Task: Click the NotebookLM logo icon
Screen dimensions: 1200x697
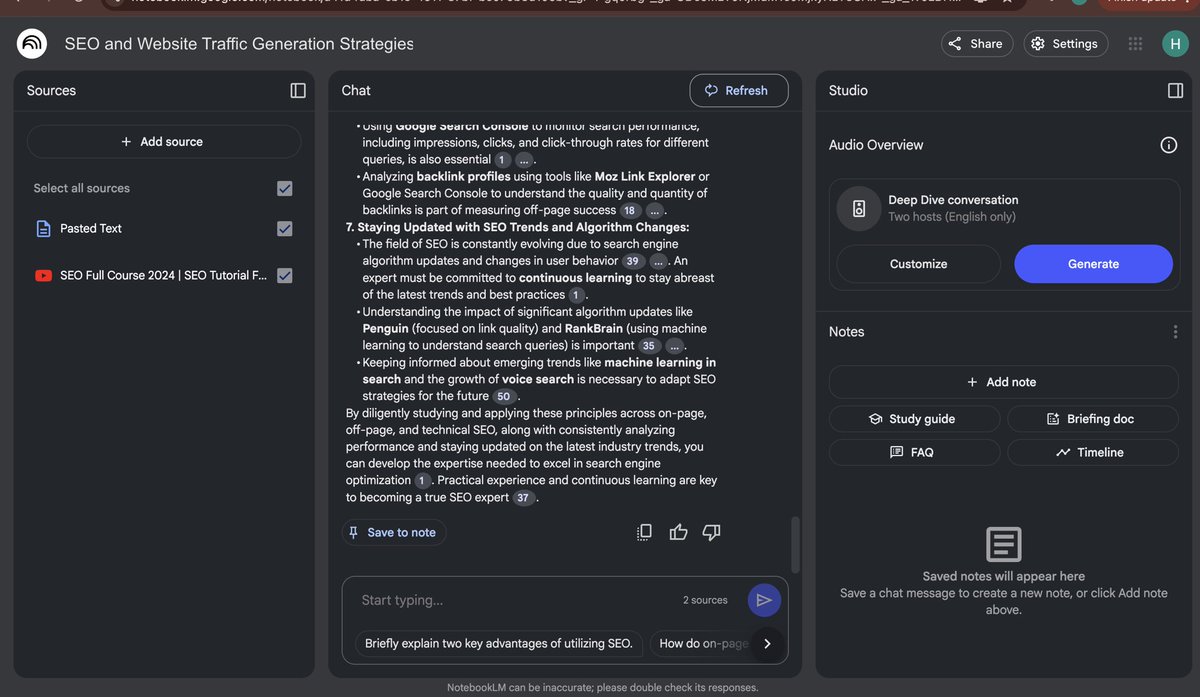Action: point(32,44)
